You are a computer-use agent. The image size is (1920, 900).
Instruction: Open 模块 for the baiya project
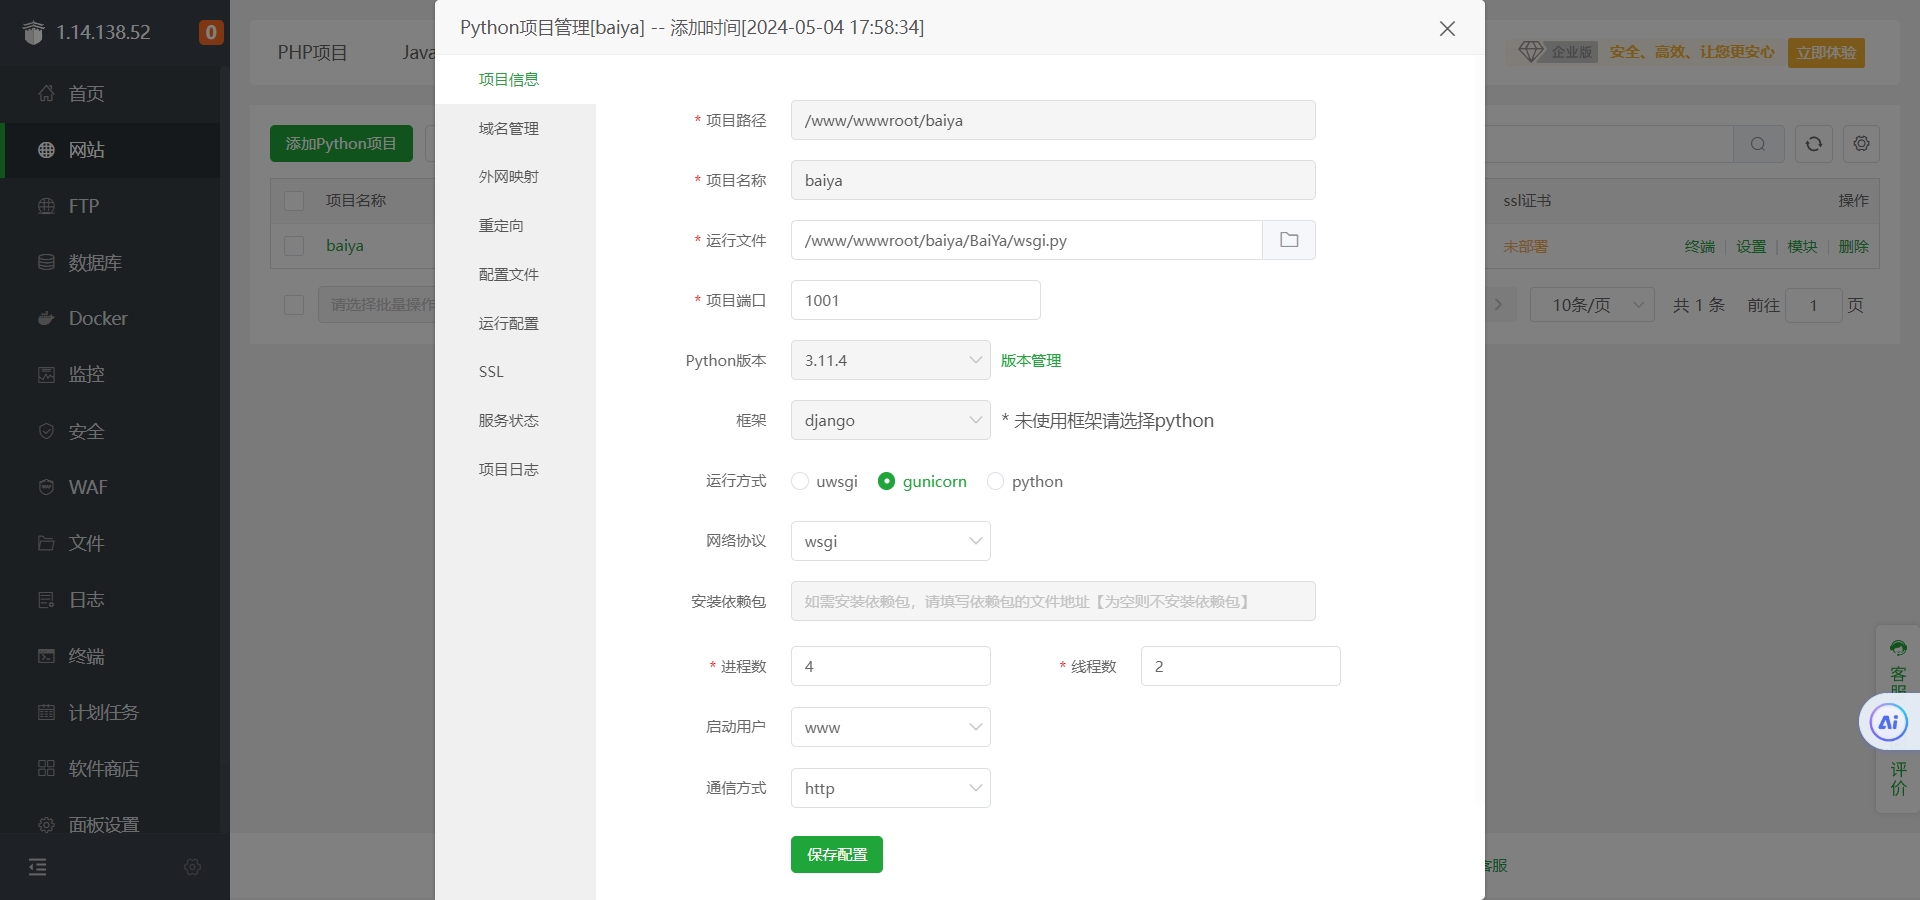1802,246
